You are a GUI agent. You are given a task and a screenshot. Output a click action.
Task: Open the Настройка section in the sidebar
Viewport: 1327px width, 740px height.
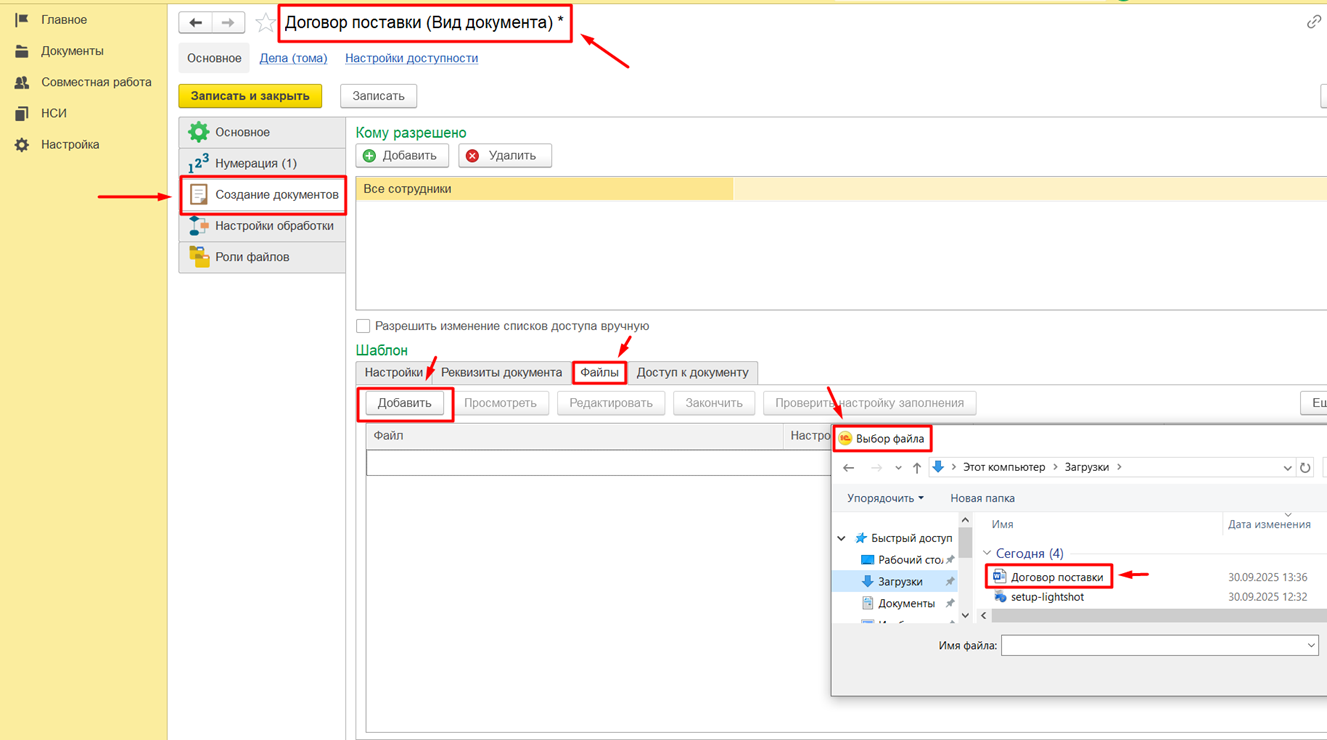[x=70, y=144]
